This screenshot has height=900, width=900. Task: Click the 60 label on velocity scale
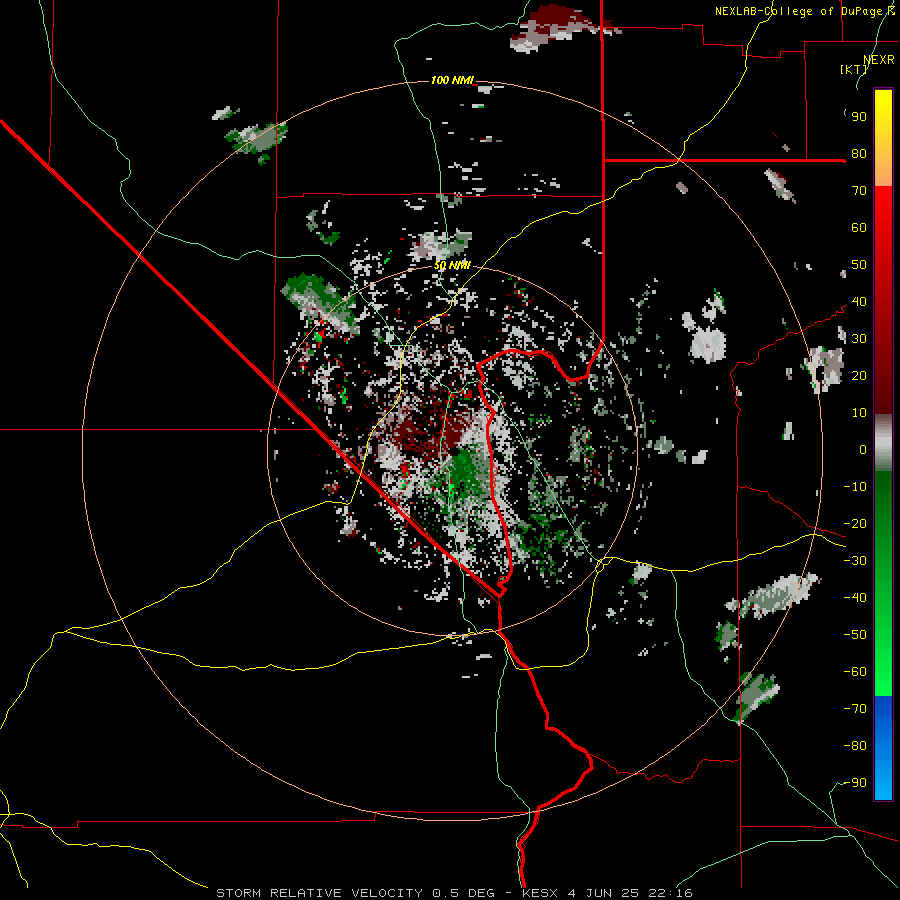tap(859, 228)
